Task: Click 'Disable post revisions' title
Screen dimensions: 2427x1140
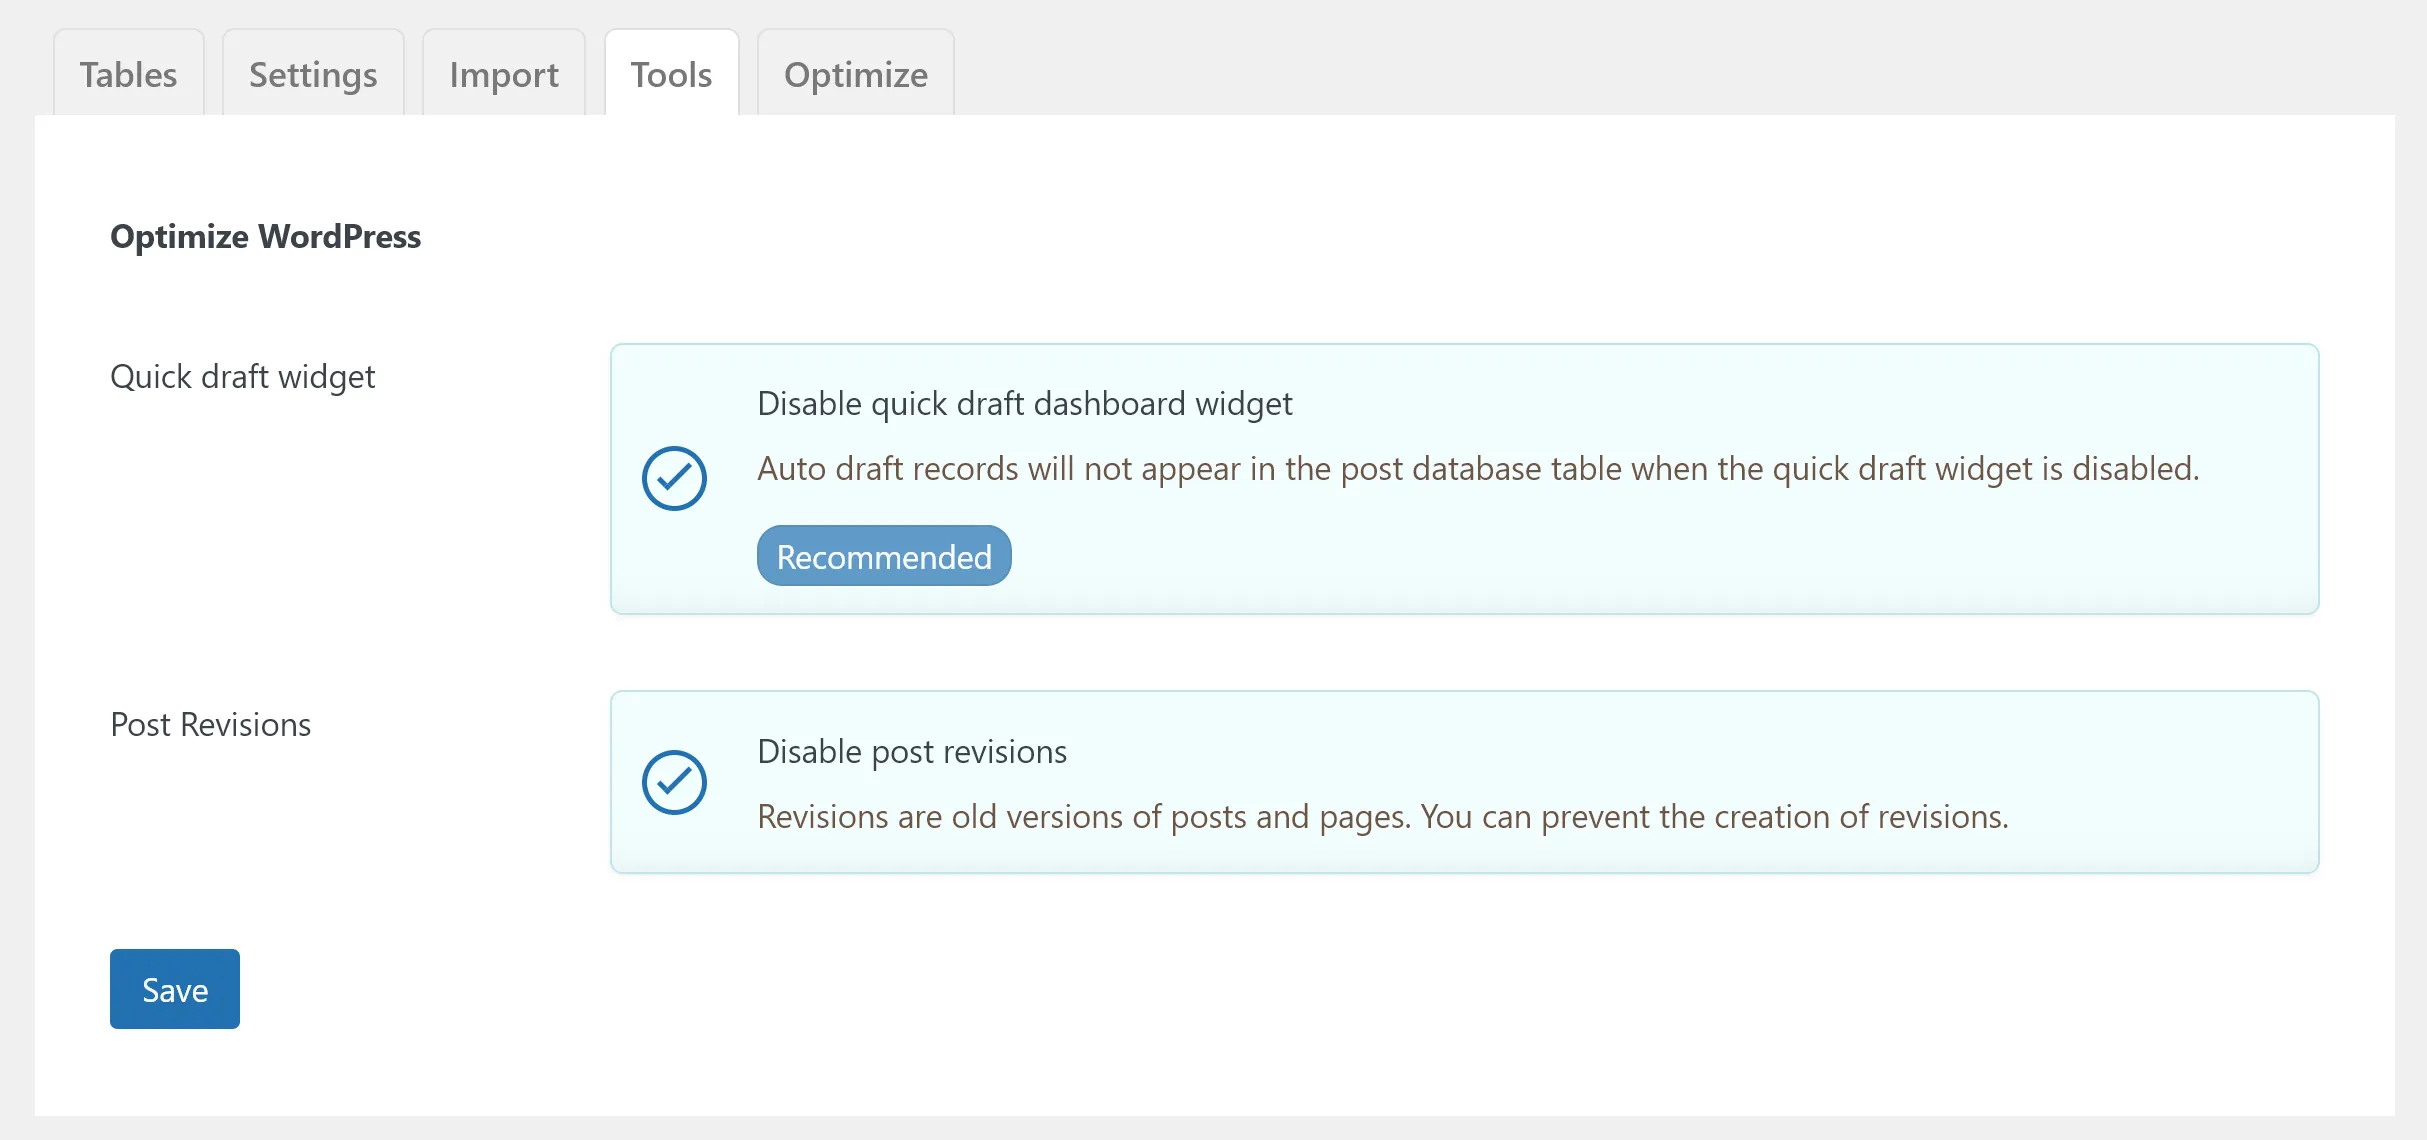Action: pos(912,752)
